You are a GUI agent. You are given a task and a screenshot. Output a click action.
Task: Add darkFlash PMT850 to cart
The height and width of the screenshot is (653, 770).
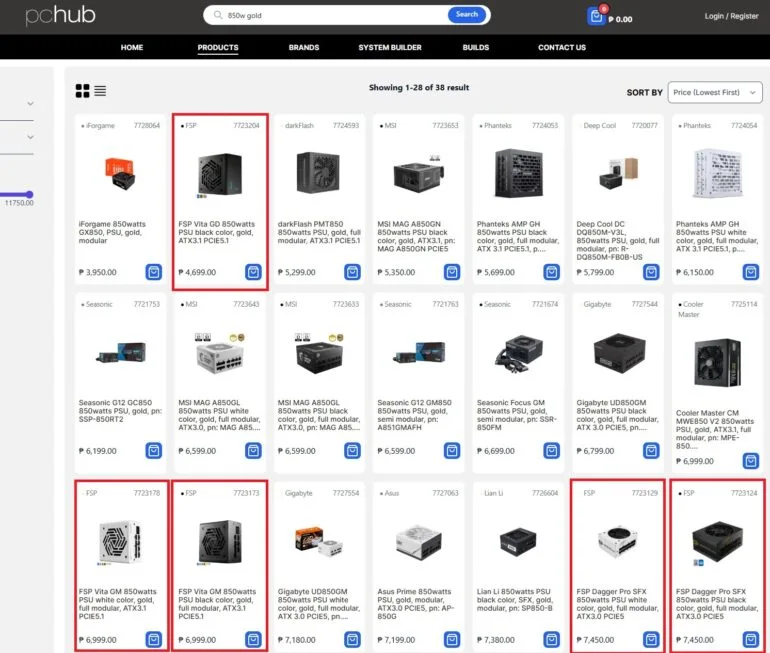pos(353,272)
